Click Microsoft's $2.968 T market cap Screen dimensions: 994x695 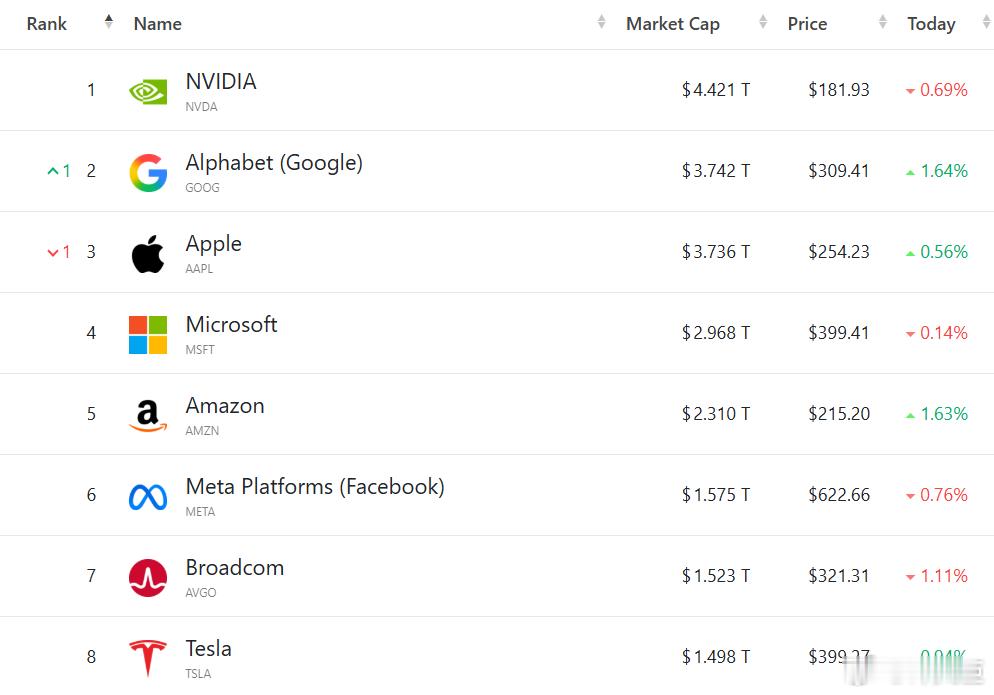point(716,333)
